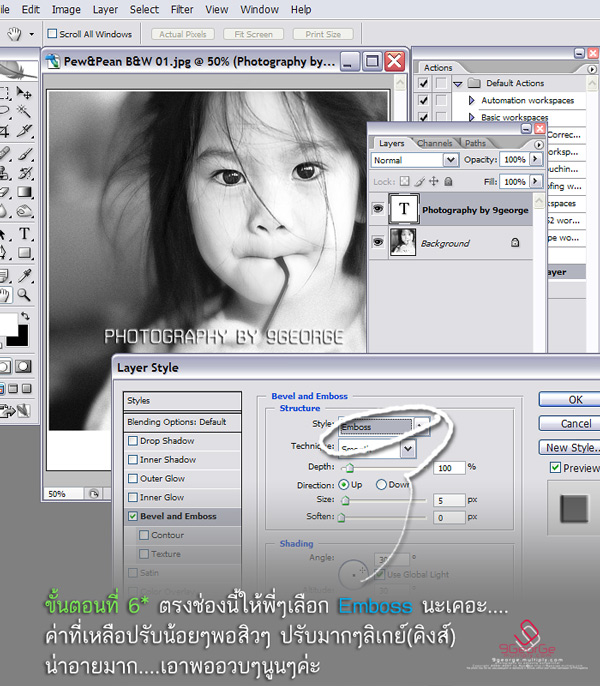Viewport: 600px width, 686px height.
Task: Select the Move tool
Action: coord(24,93)
